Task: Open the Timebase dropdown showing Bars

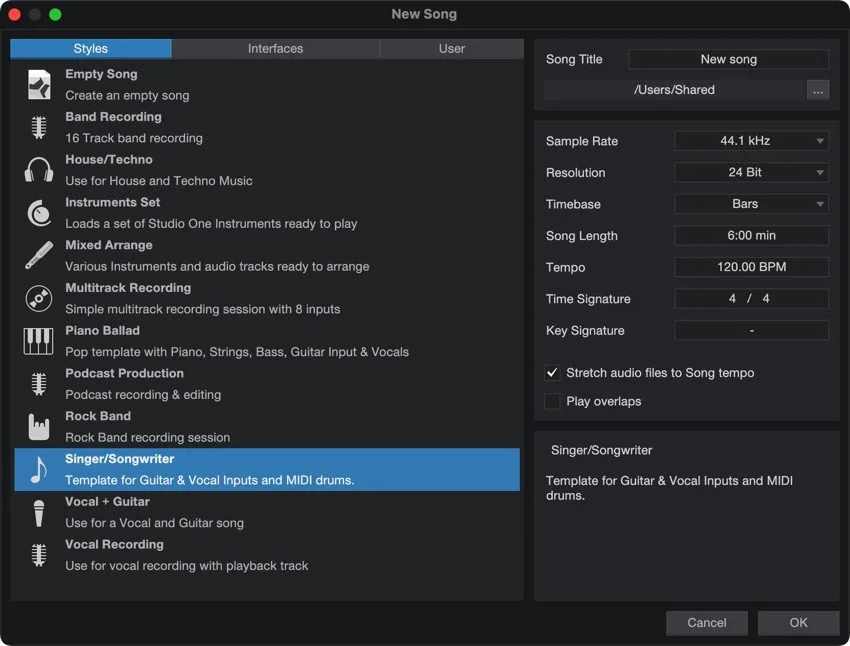Action: pyautogui.click(x=751, y=204)
